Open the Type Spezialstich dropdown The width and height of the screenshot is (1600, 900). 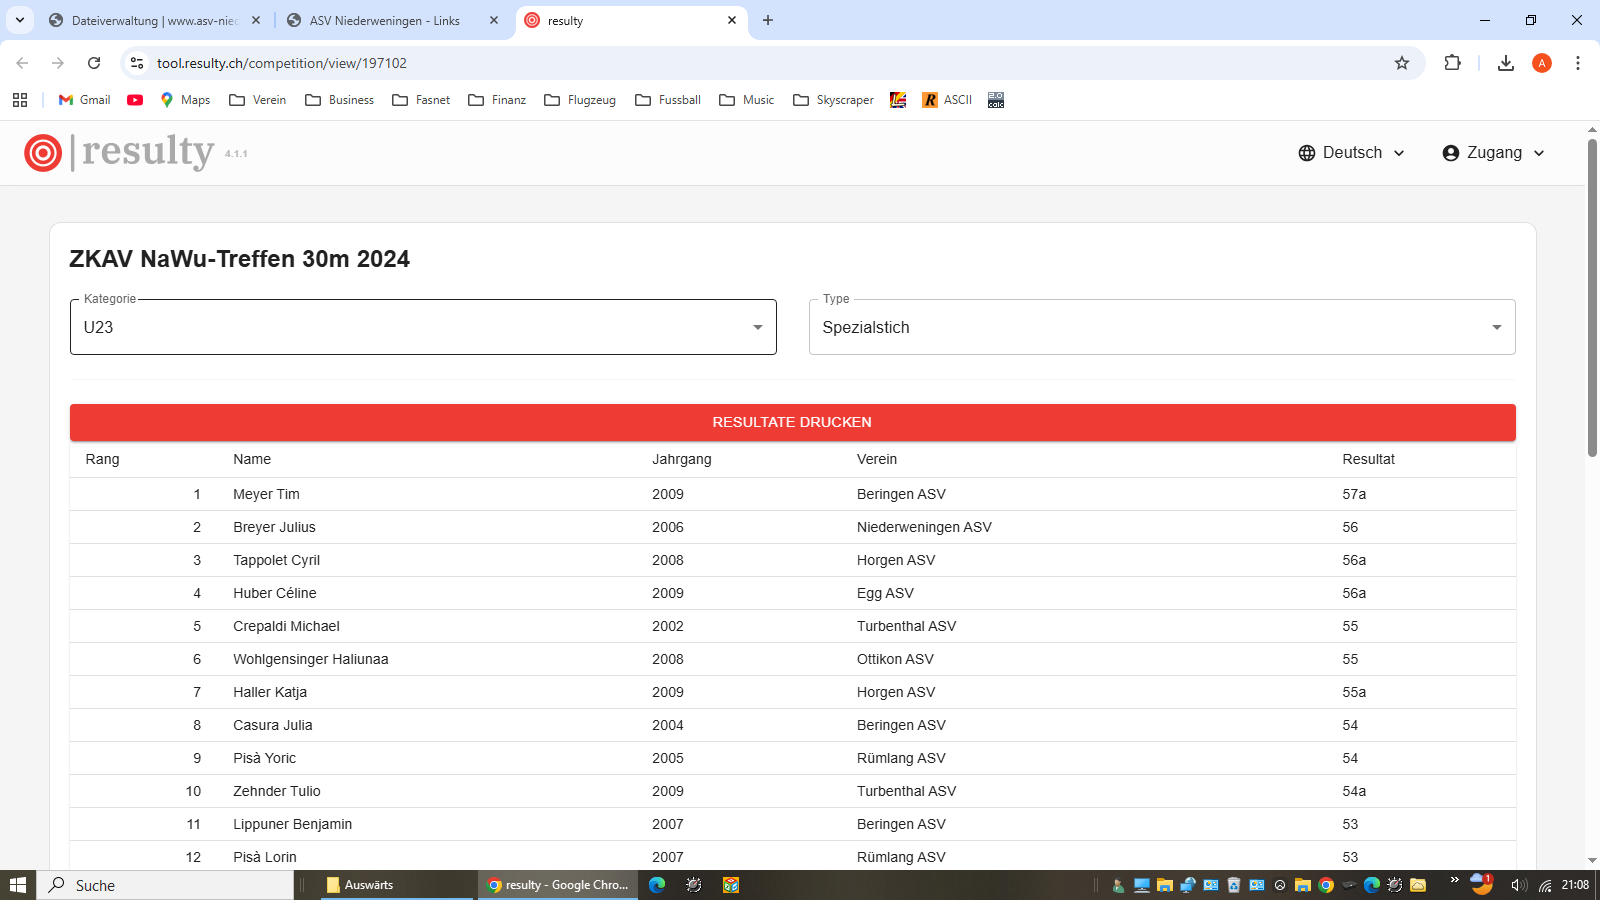click(x=1161, y=327)
